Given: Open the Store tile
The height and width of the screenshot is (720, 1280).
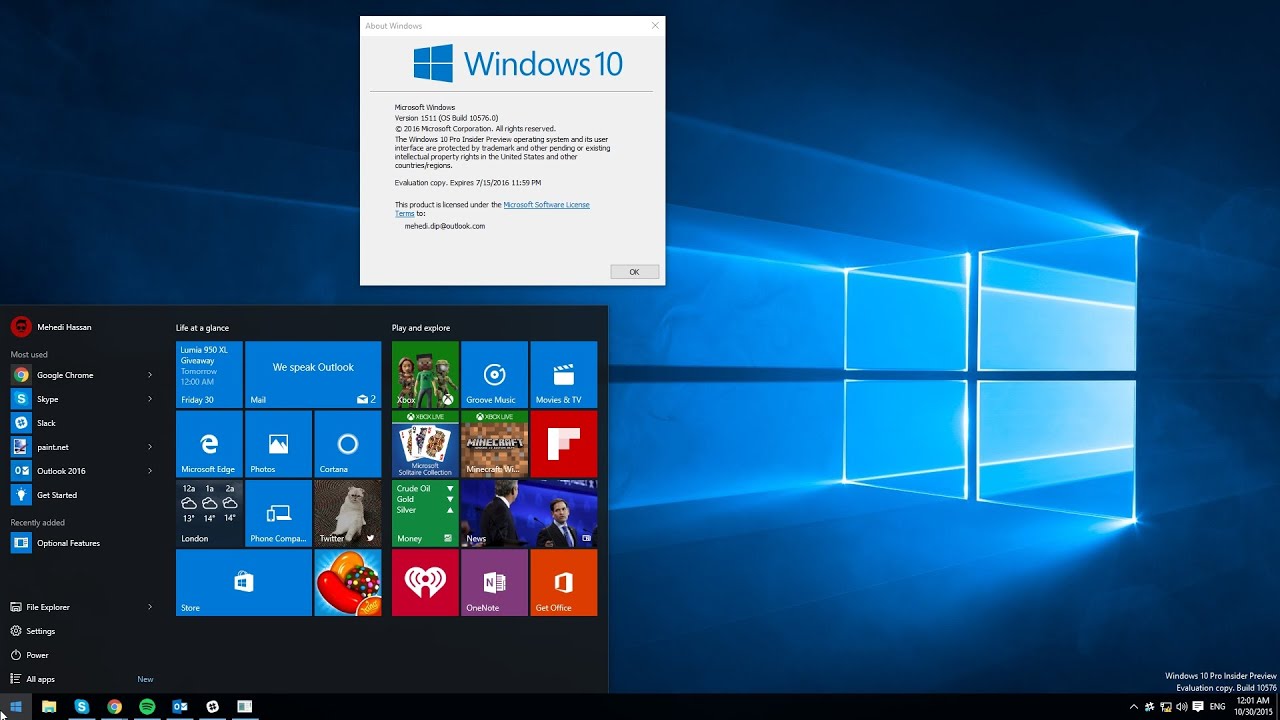Looking at the screenshot, I should 244,582.
